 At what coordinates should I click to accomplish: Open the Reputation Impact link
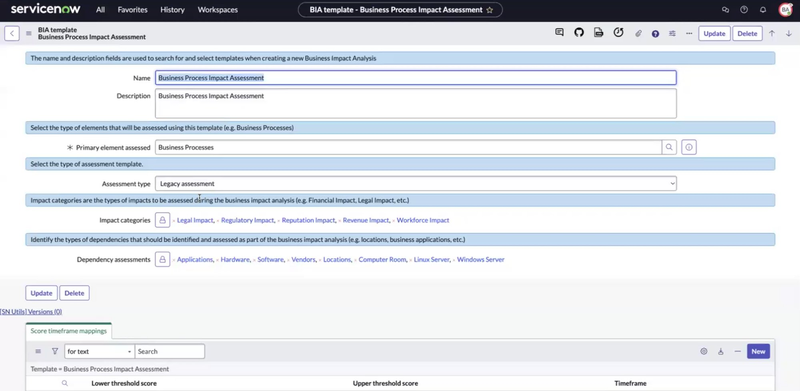[x=308, y=221]
